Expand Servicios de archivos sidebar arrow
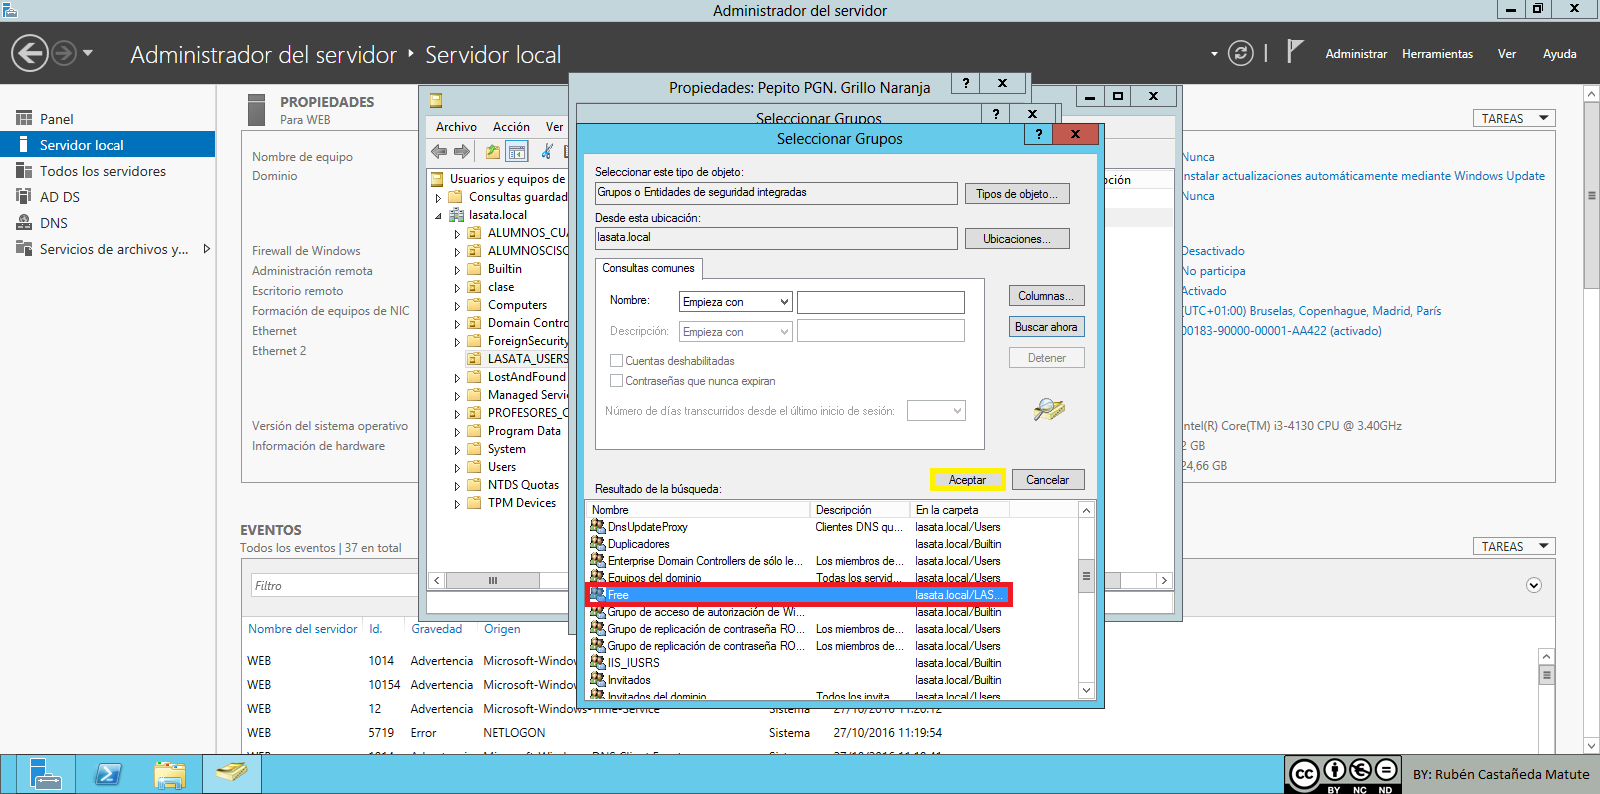 [x=206, y=248]
